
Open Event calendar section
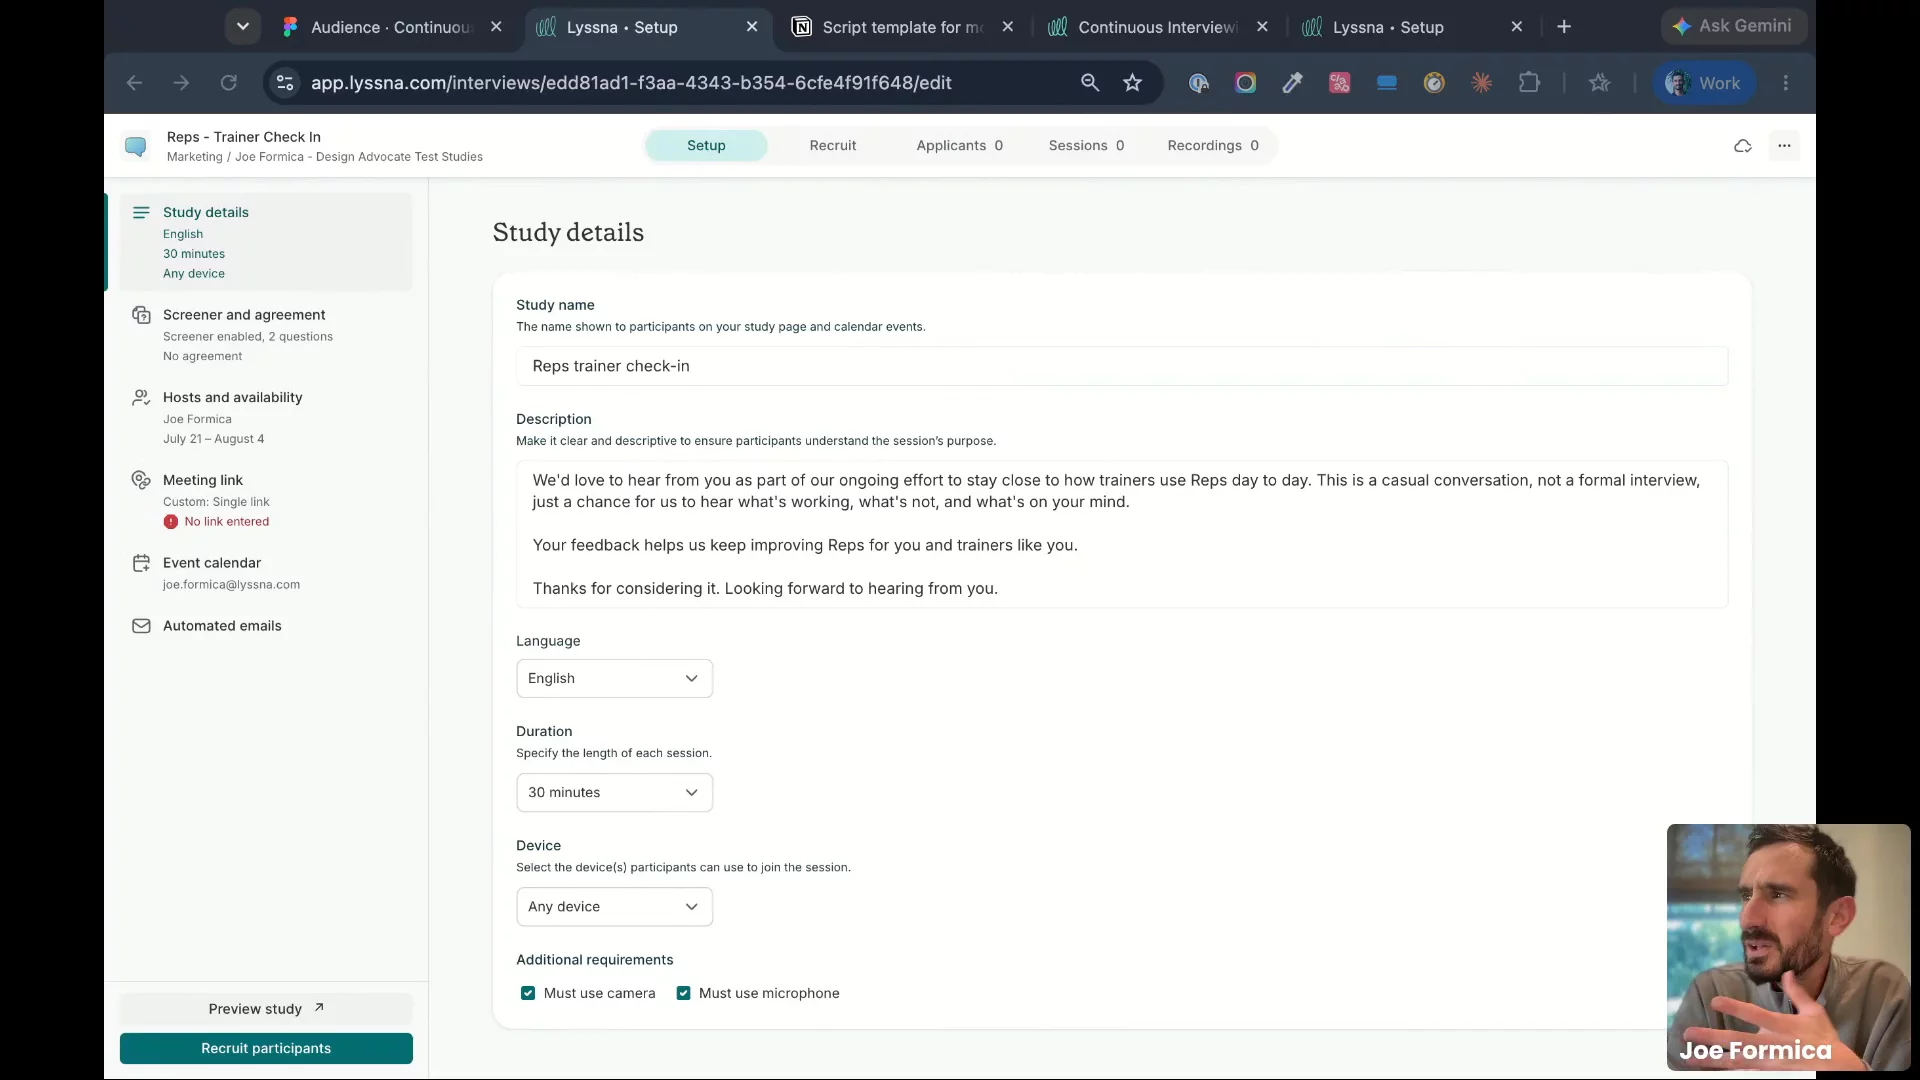[266, 573]
